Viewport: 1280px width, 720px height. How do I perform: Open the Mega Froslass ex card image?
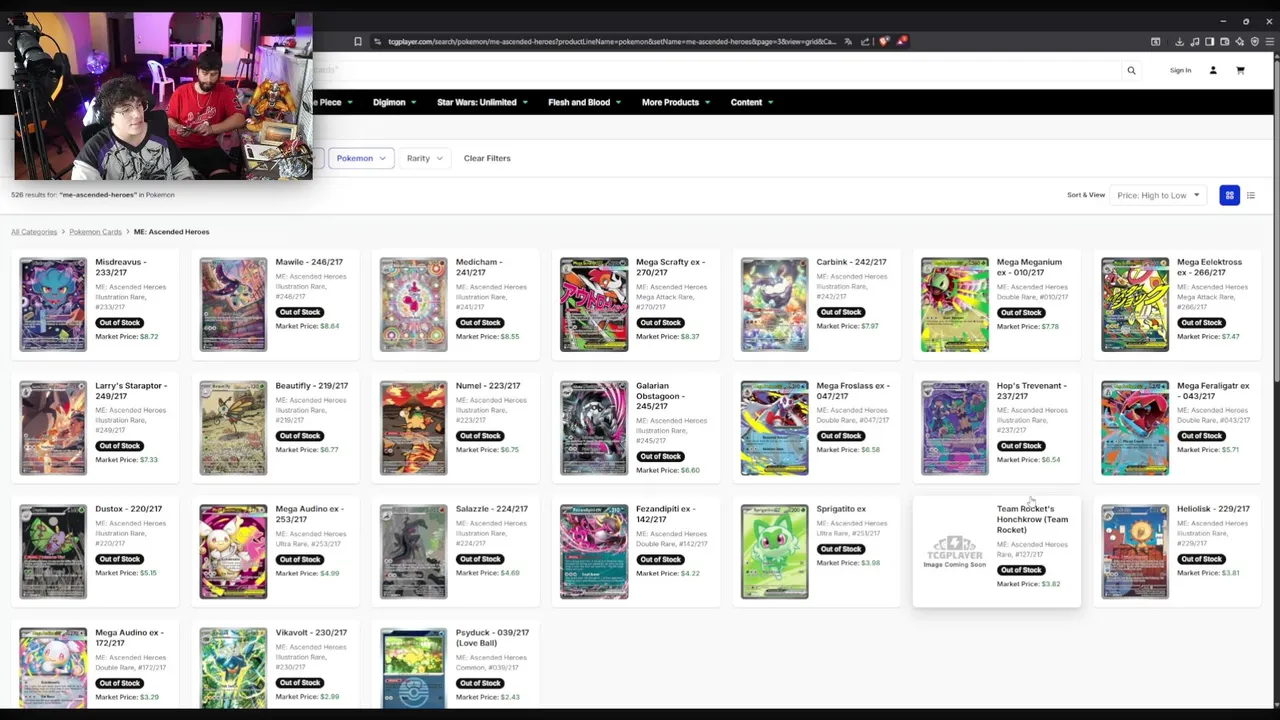774,428
